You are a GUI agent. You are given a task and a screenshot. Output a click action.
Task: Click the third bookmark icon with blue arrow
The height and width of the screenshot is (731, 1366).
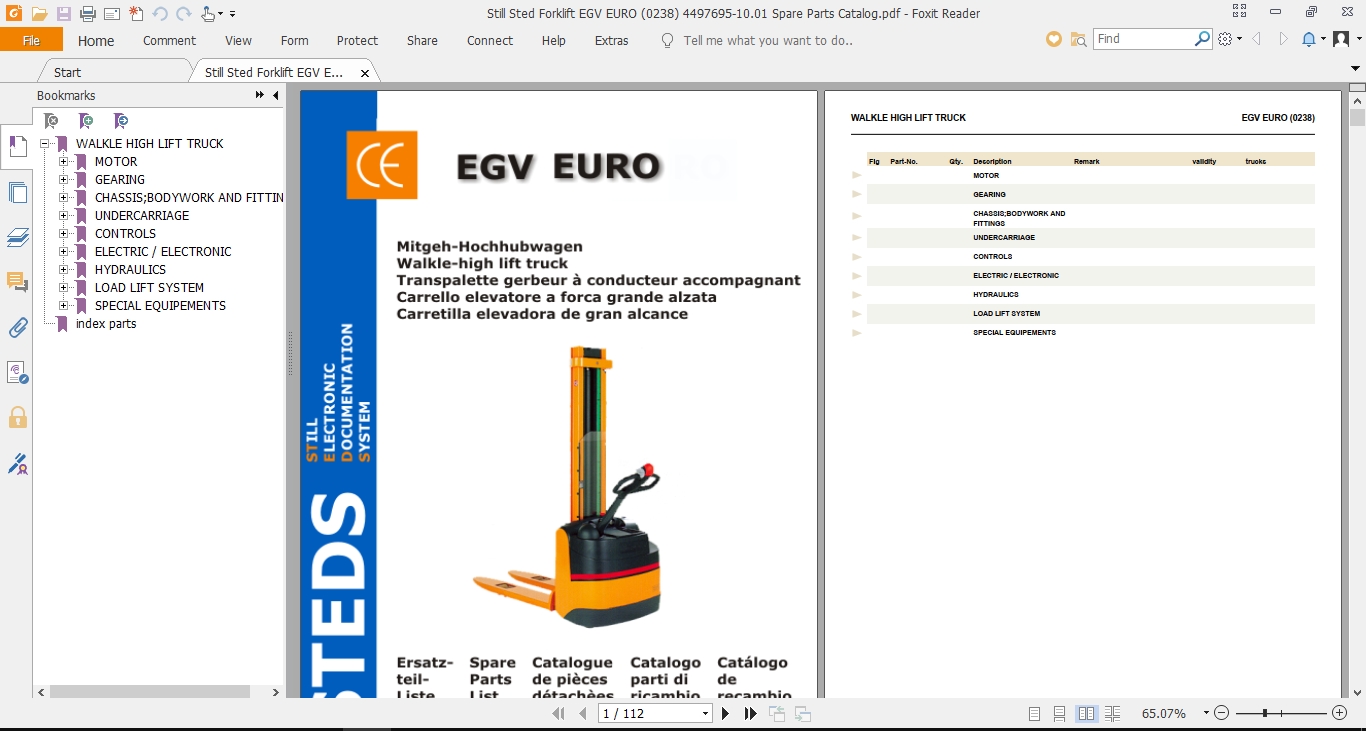coord(121,121)
